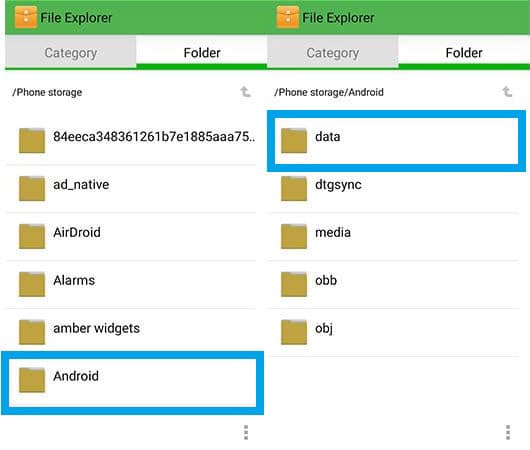Select Folder tab in left pane

[202, 52]
